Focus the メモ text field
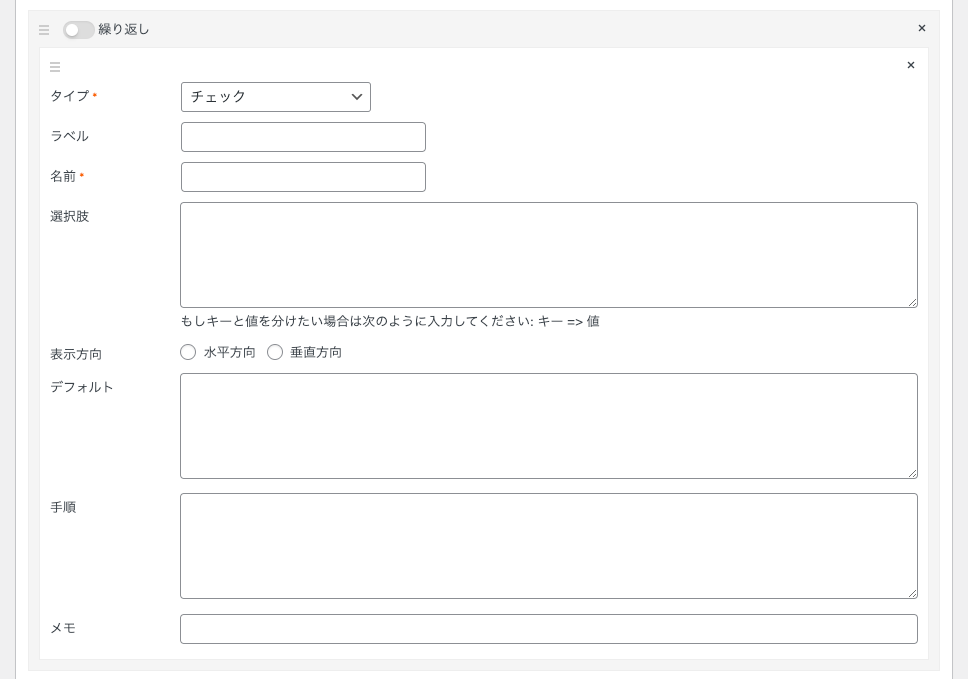The width and height of the screenshot is (968, 679). pyautogui.click(x=549, y=629)
